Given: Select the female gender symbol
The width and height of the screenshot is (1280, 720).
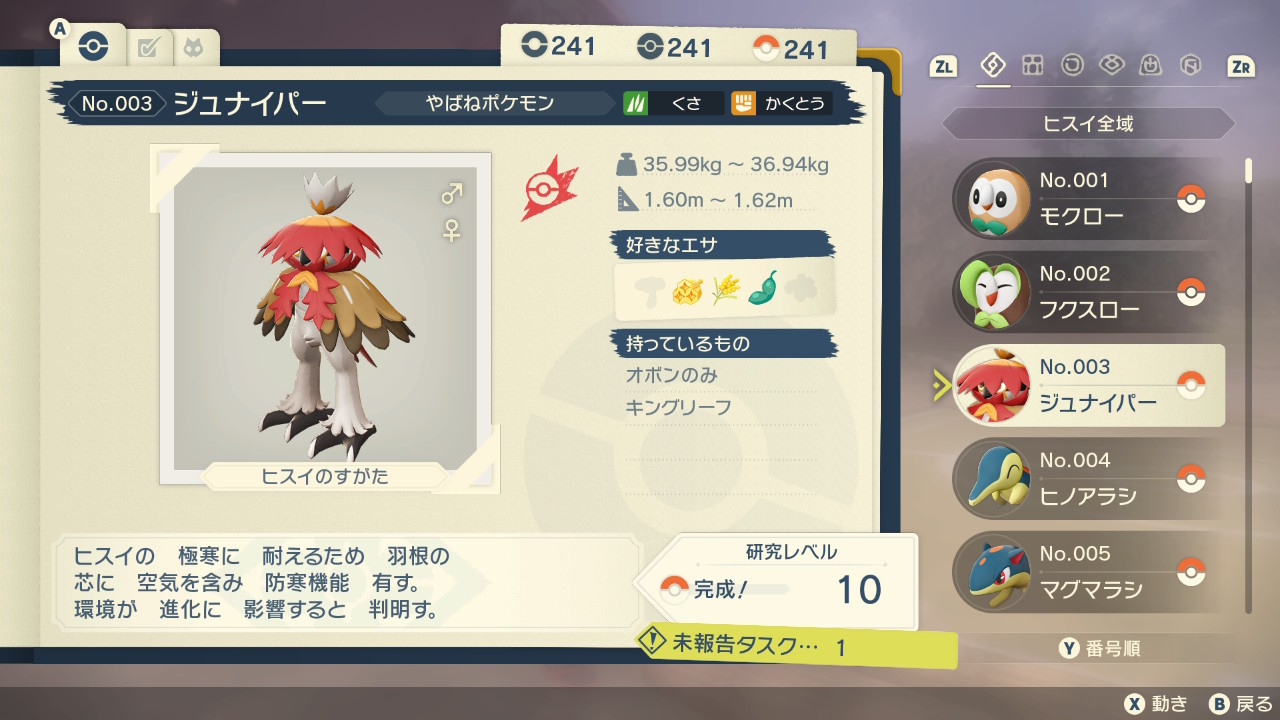Looking at the screenshot, I should point(452,230).
